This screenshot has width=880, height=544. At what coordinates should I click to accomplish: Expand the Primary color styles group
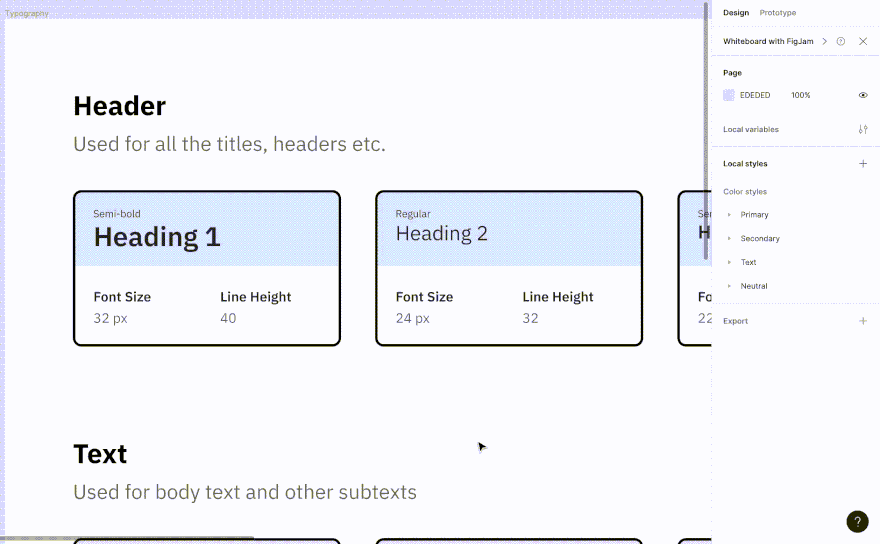[x=729, y=215]
